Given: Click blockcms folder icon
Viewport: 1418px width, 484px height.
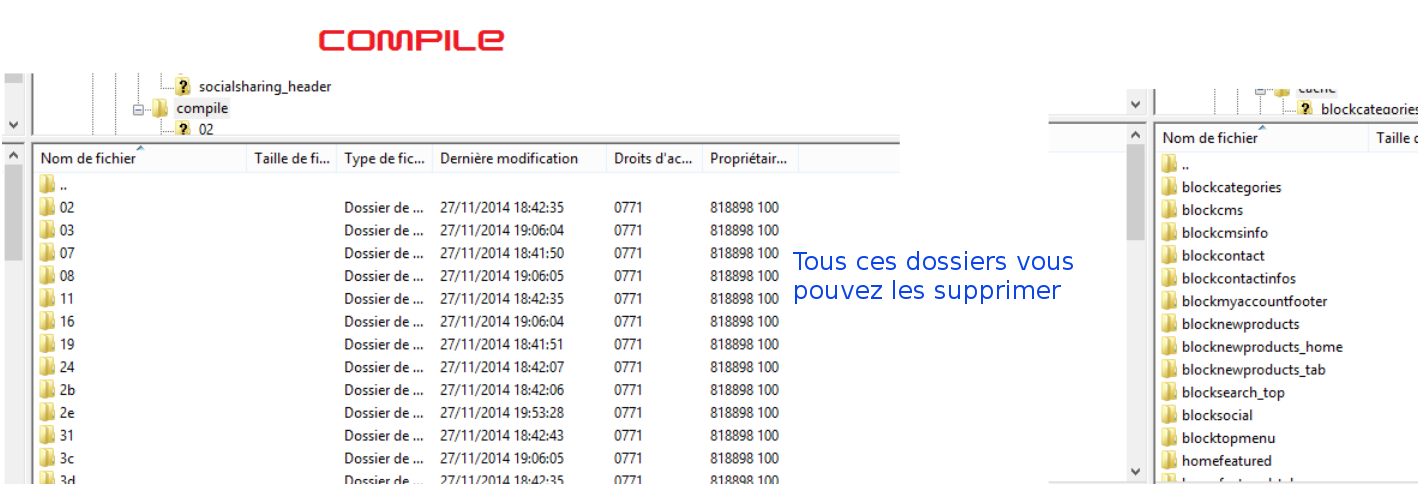Looking at the screenshot, I should click(x=1169, y=210).
